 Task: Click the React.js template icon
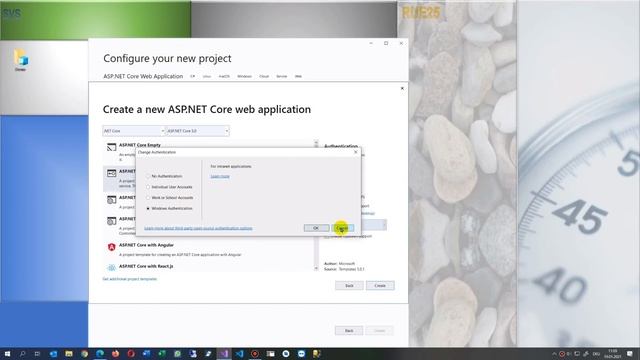[111, 268]
